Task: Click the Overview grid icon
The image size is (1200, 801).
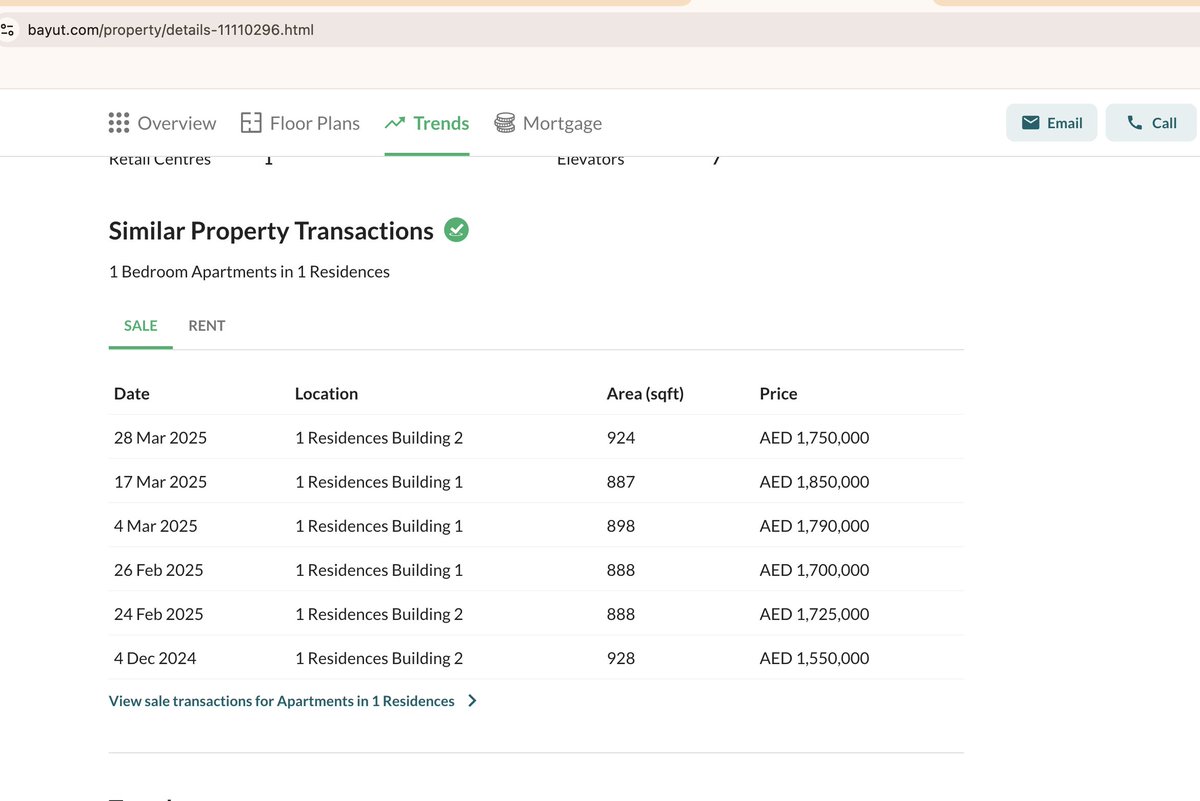Action: point(118,123)
